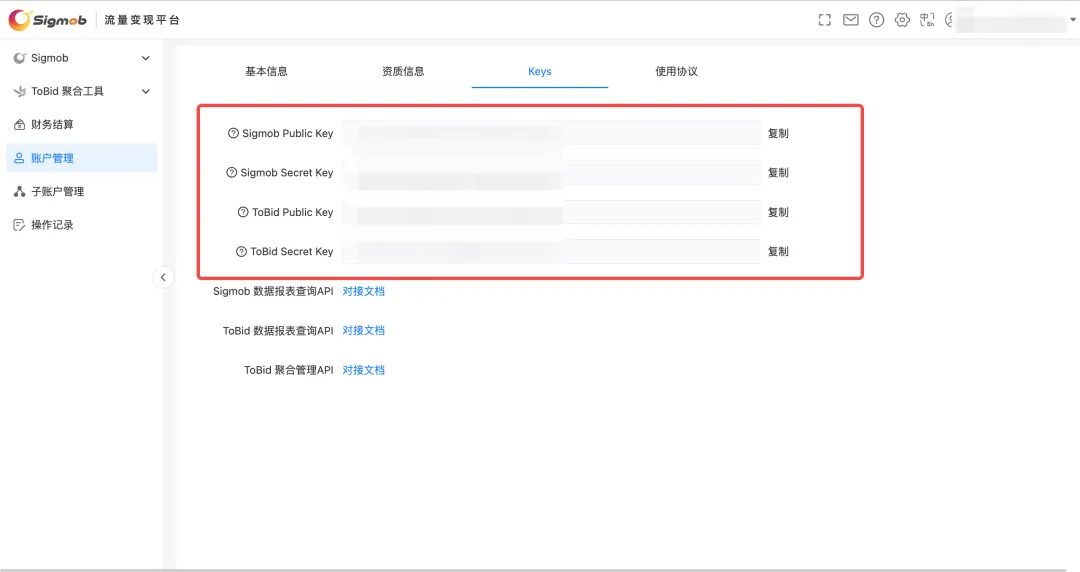Open the mail messages icon
Image resolution: width=1080 pixels, height=572 pixels.
[x=851, y=20]
